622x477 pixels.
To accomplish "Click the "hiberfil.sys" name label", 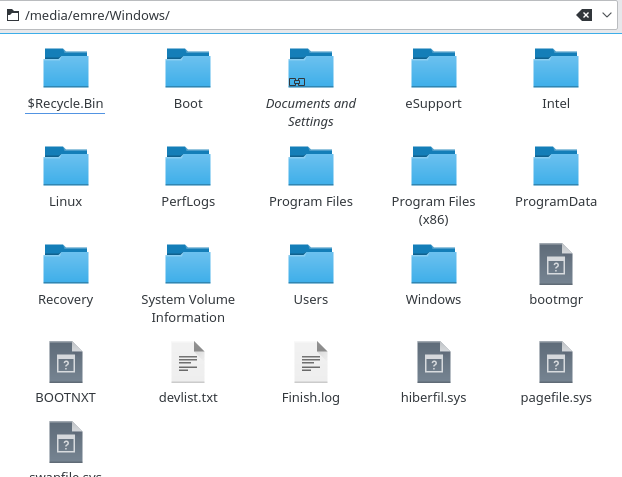I will tap(433, 398).
